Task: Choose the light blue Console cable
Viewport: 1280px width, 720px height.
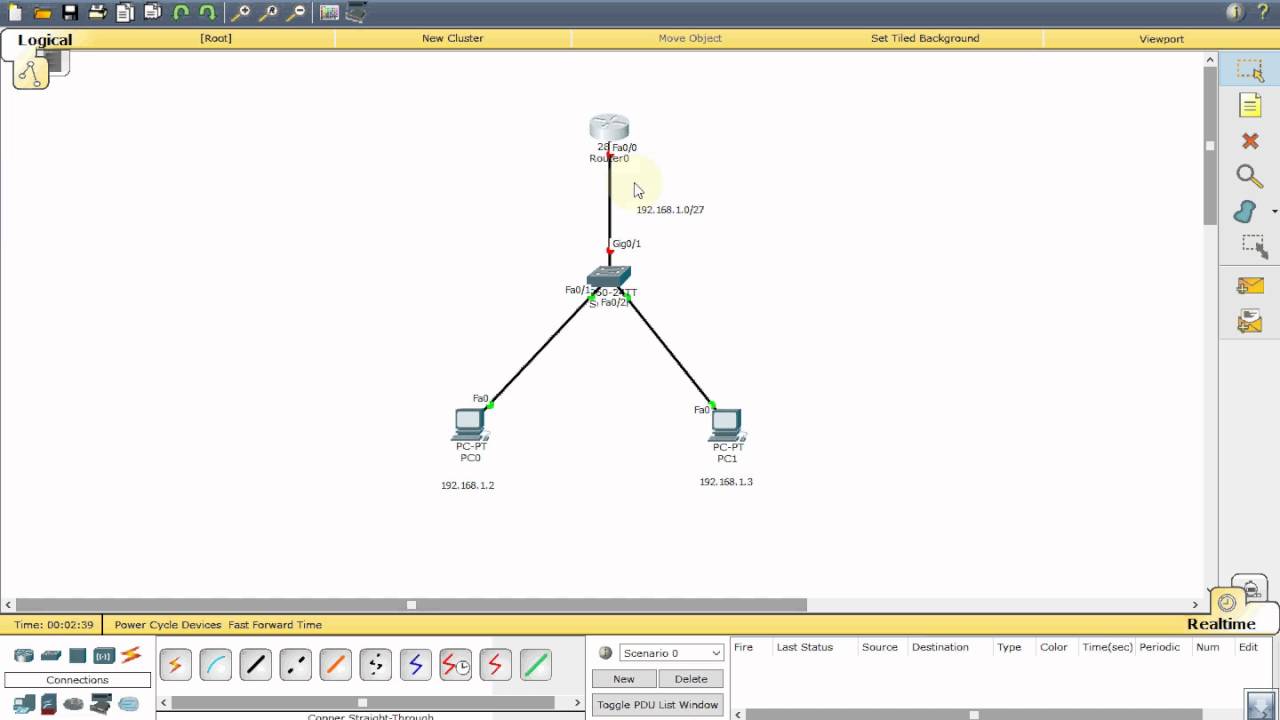Action: tap(215, 664)
